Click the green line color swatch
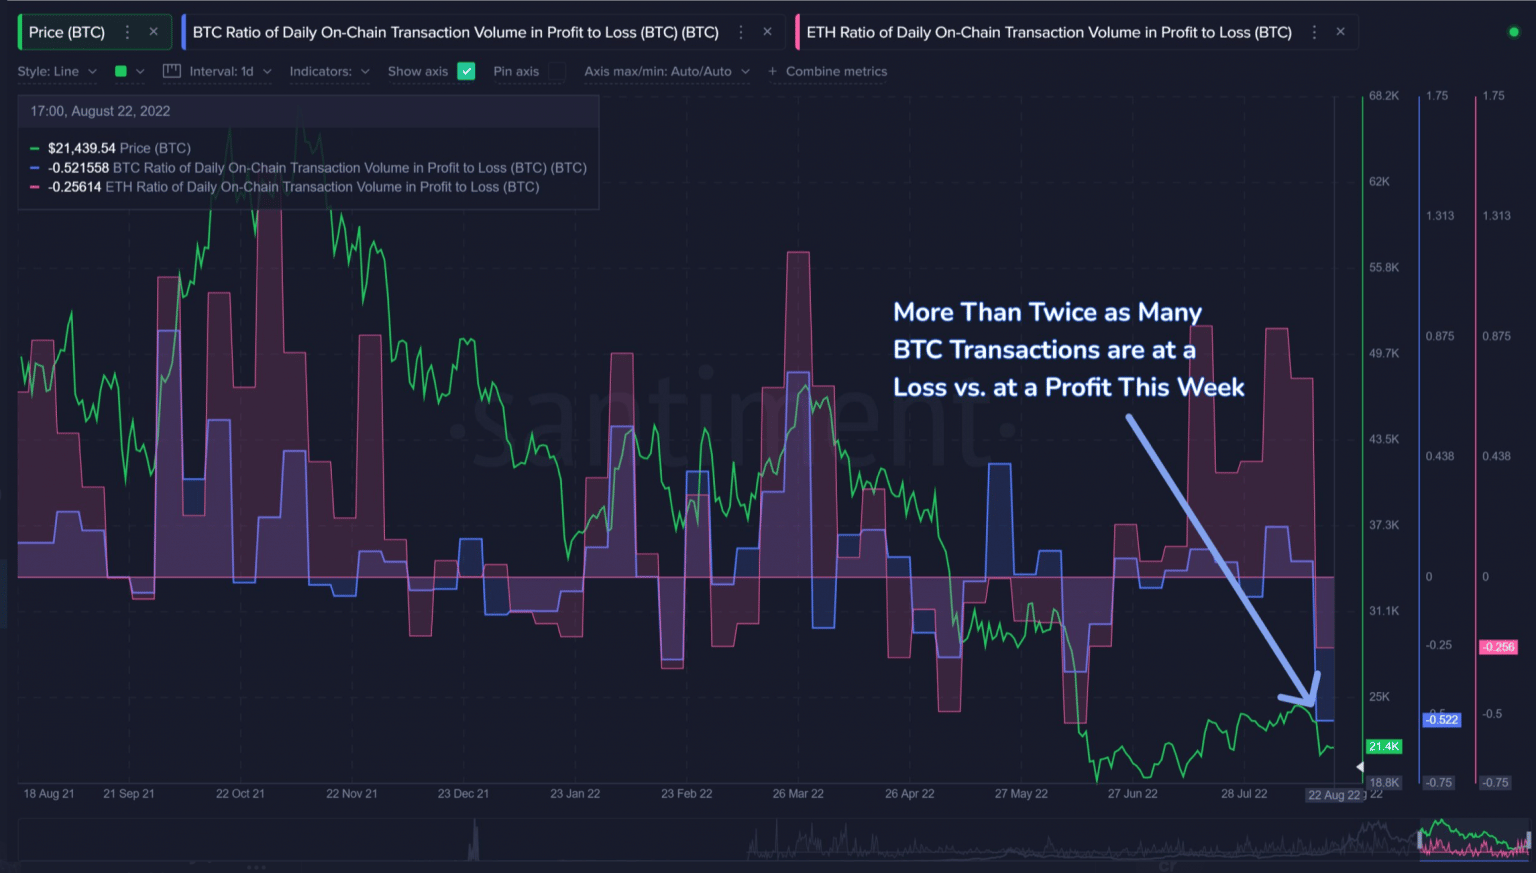1536x873 pixels. click(x=121, y=71)
